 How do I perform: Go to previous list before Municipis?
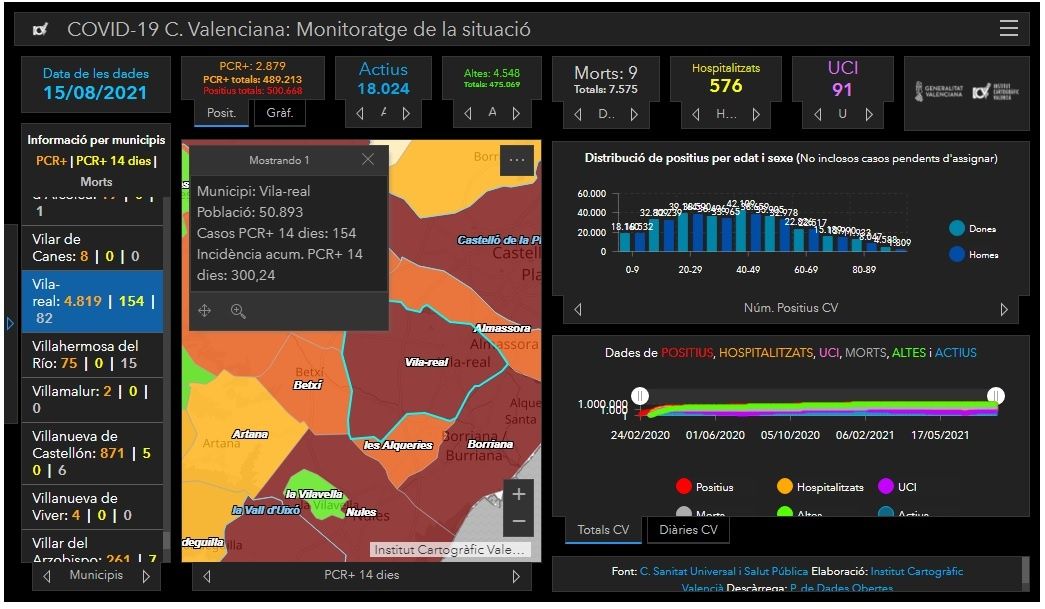pyautogui.click(x=47, y=576)
